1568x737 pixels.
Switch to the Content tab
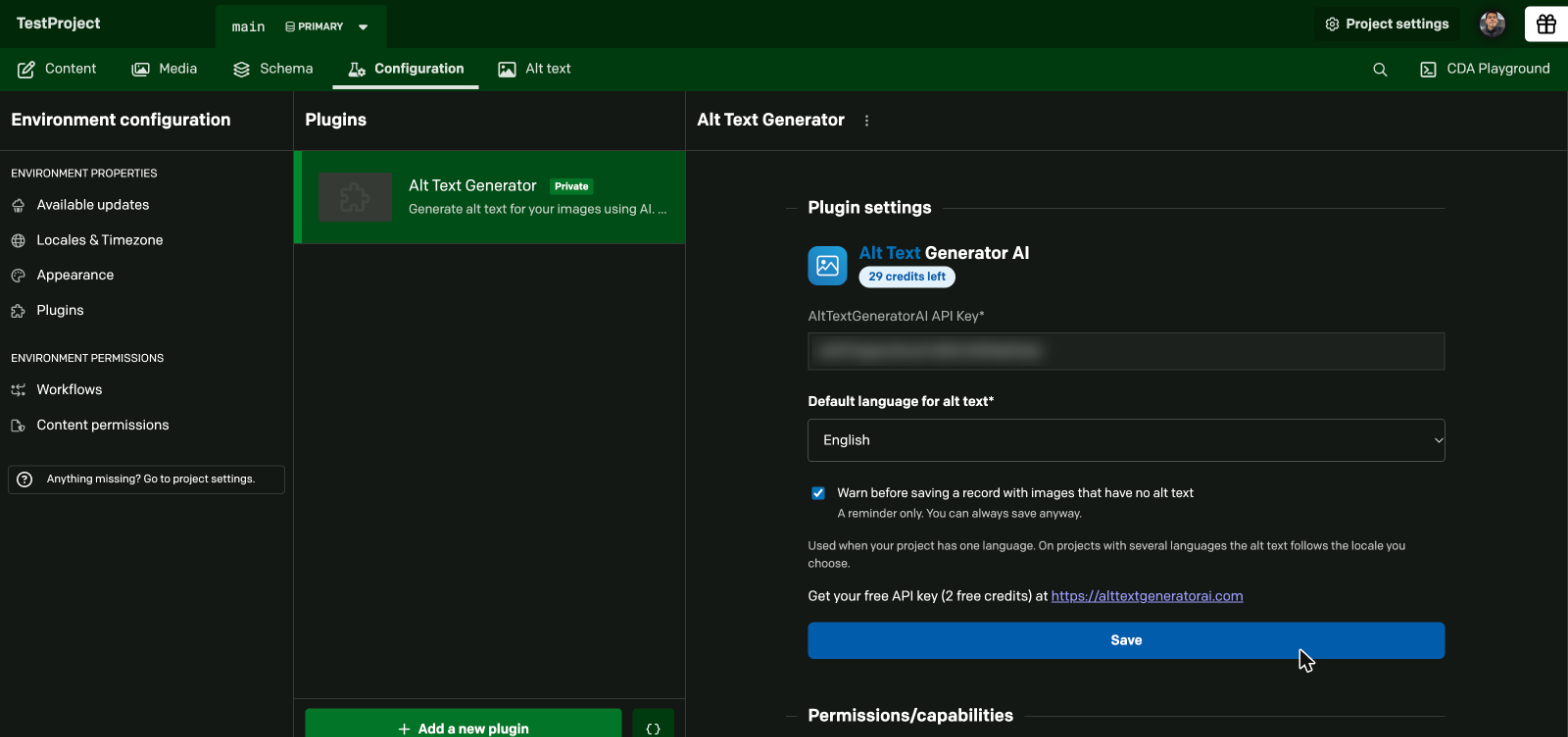coord(57,69)
